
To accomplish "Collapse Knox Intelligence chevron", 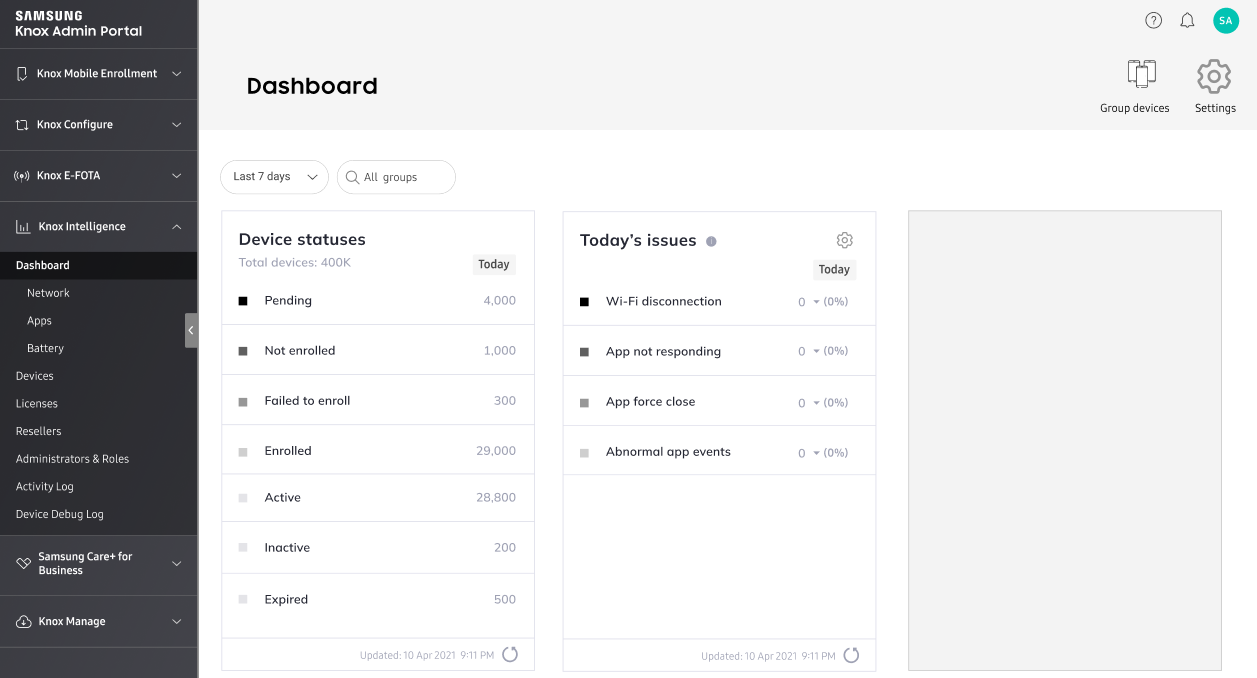I will (177, 227).
